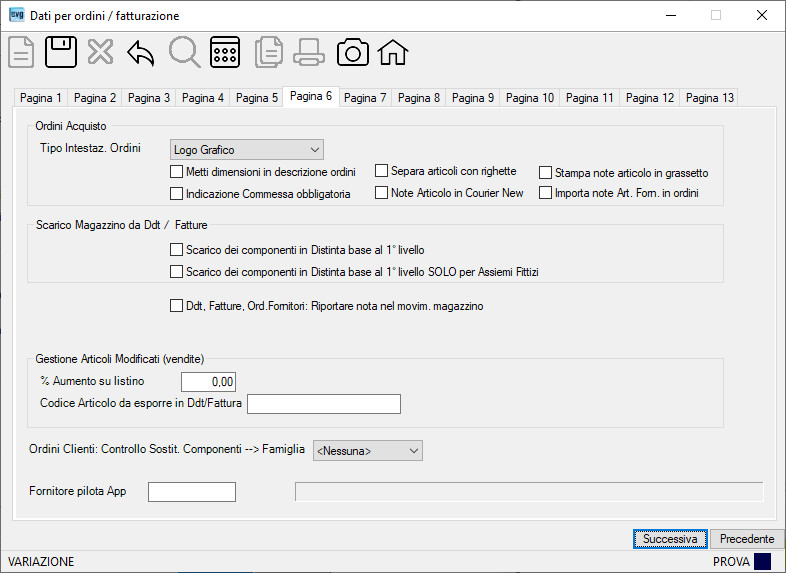Viewport: 786px width, 573px height.
Task: Click the camera screenshot icon
Action: pos(352,52)
